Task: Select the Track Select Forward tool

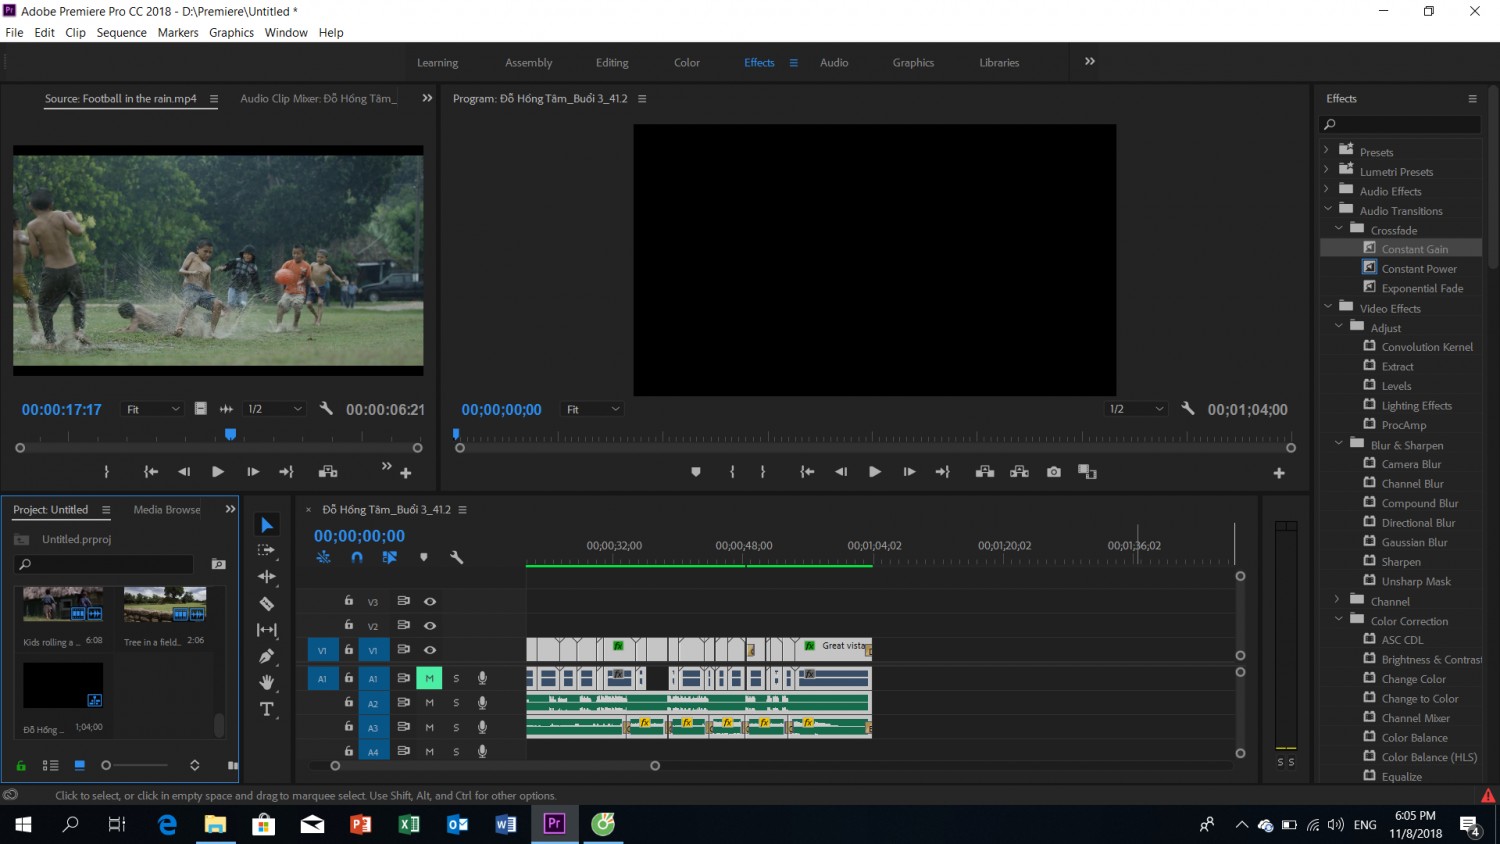Action: tap(267, 550)
